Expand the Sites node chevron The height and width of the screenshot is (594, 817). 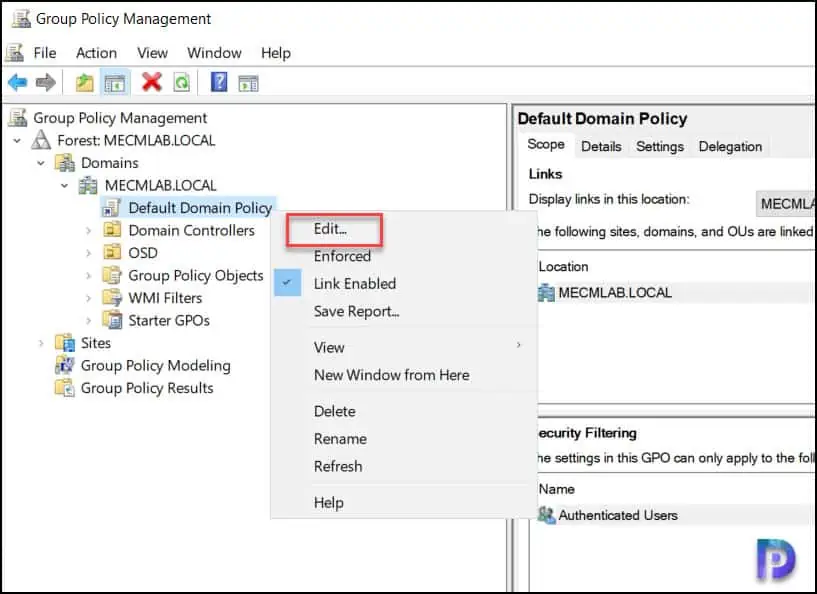click(x=41, y=343)
